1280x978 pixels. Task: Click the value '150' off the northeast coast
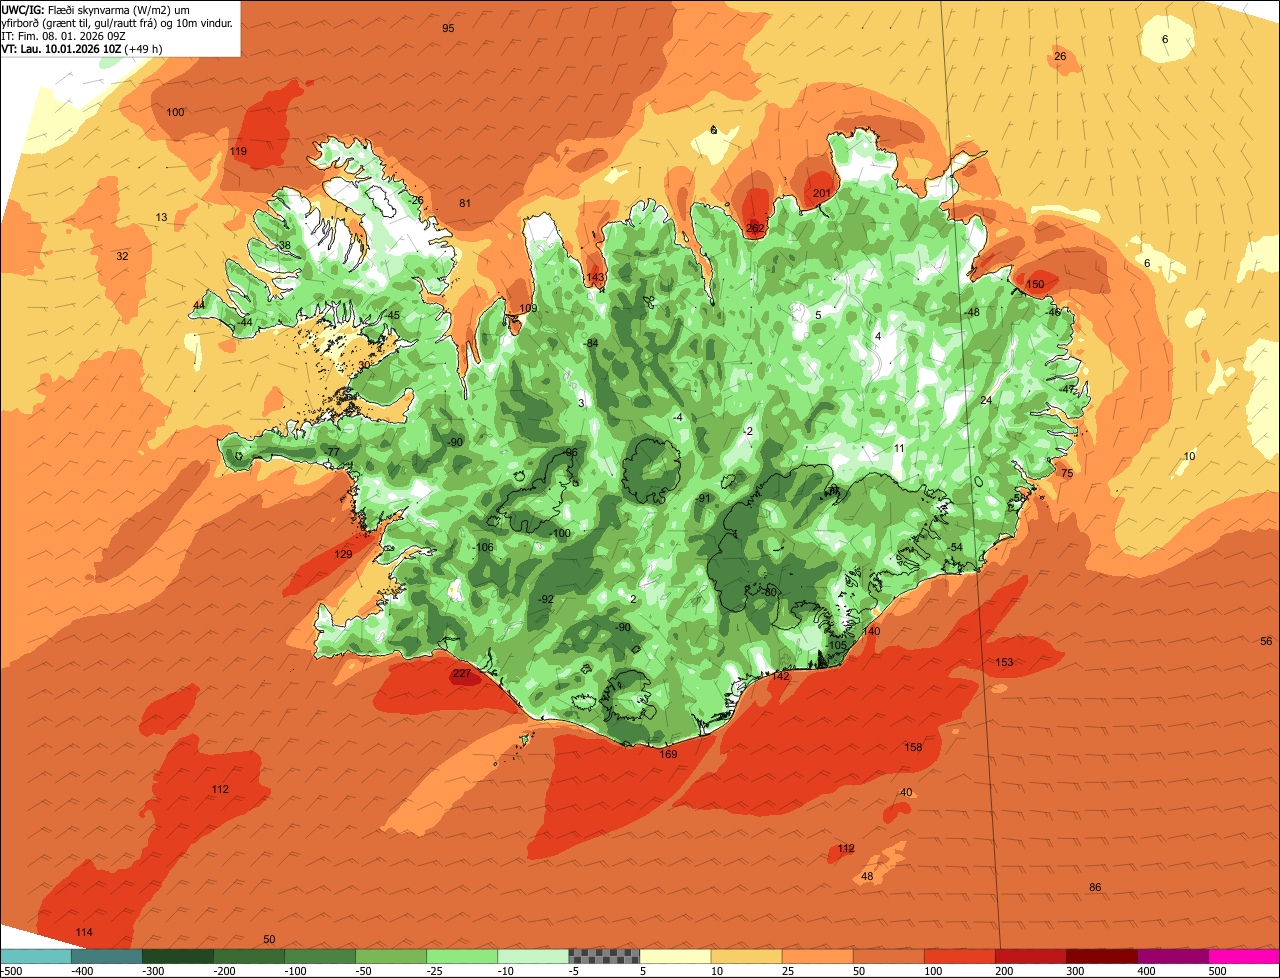point(1035,284)
